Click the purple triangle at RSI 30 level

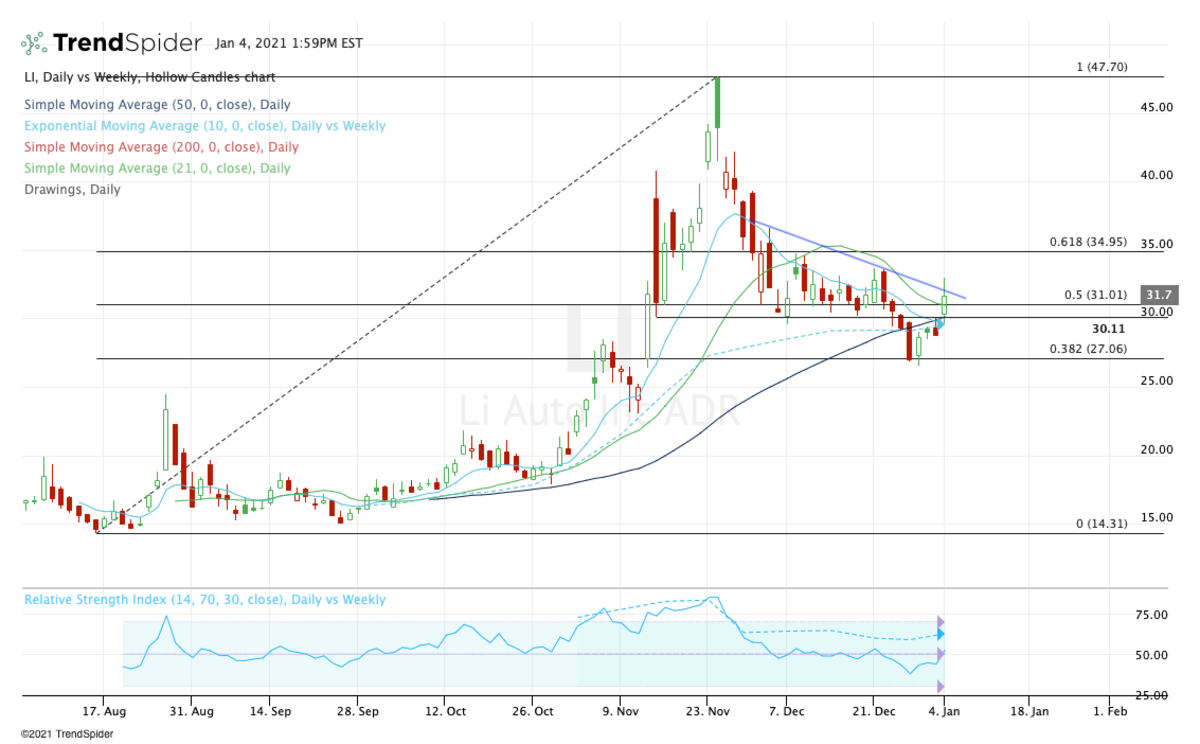click(940, 686)
